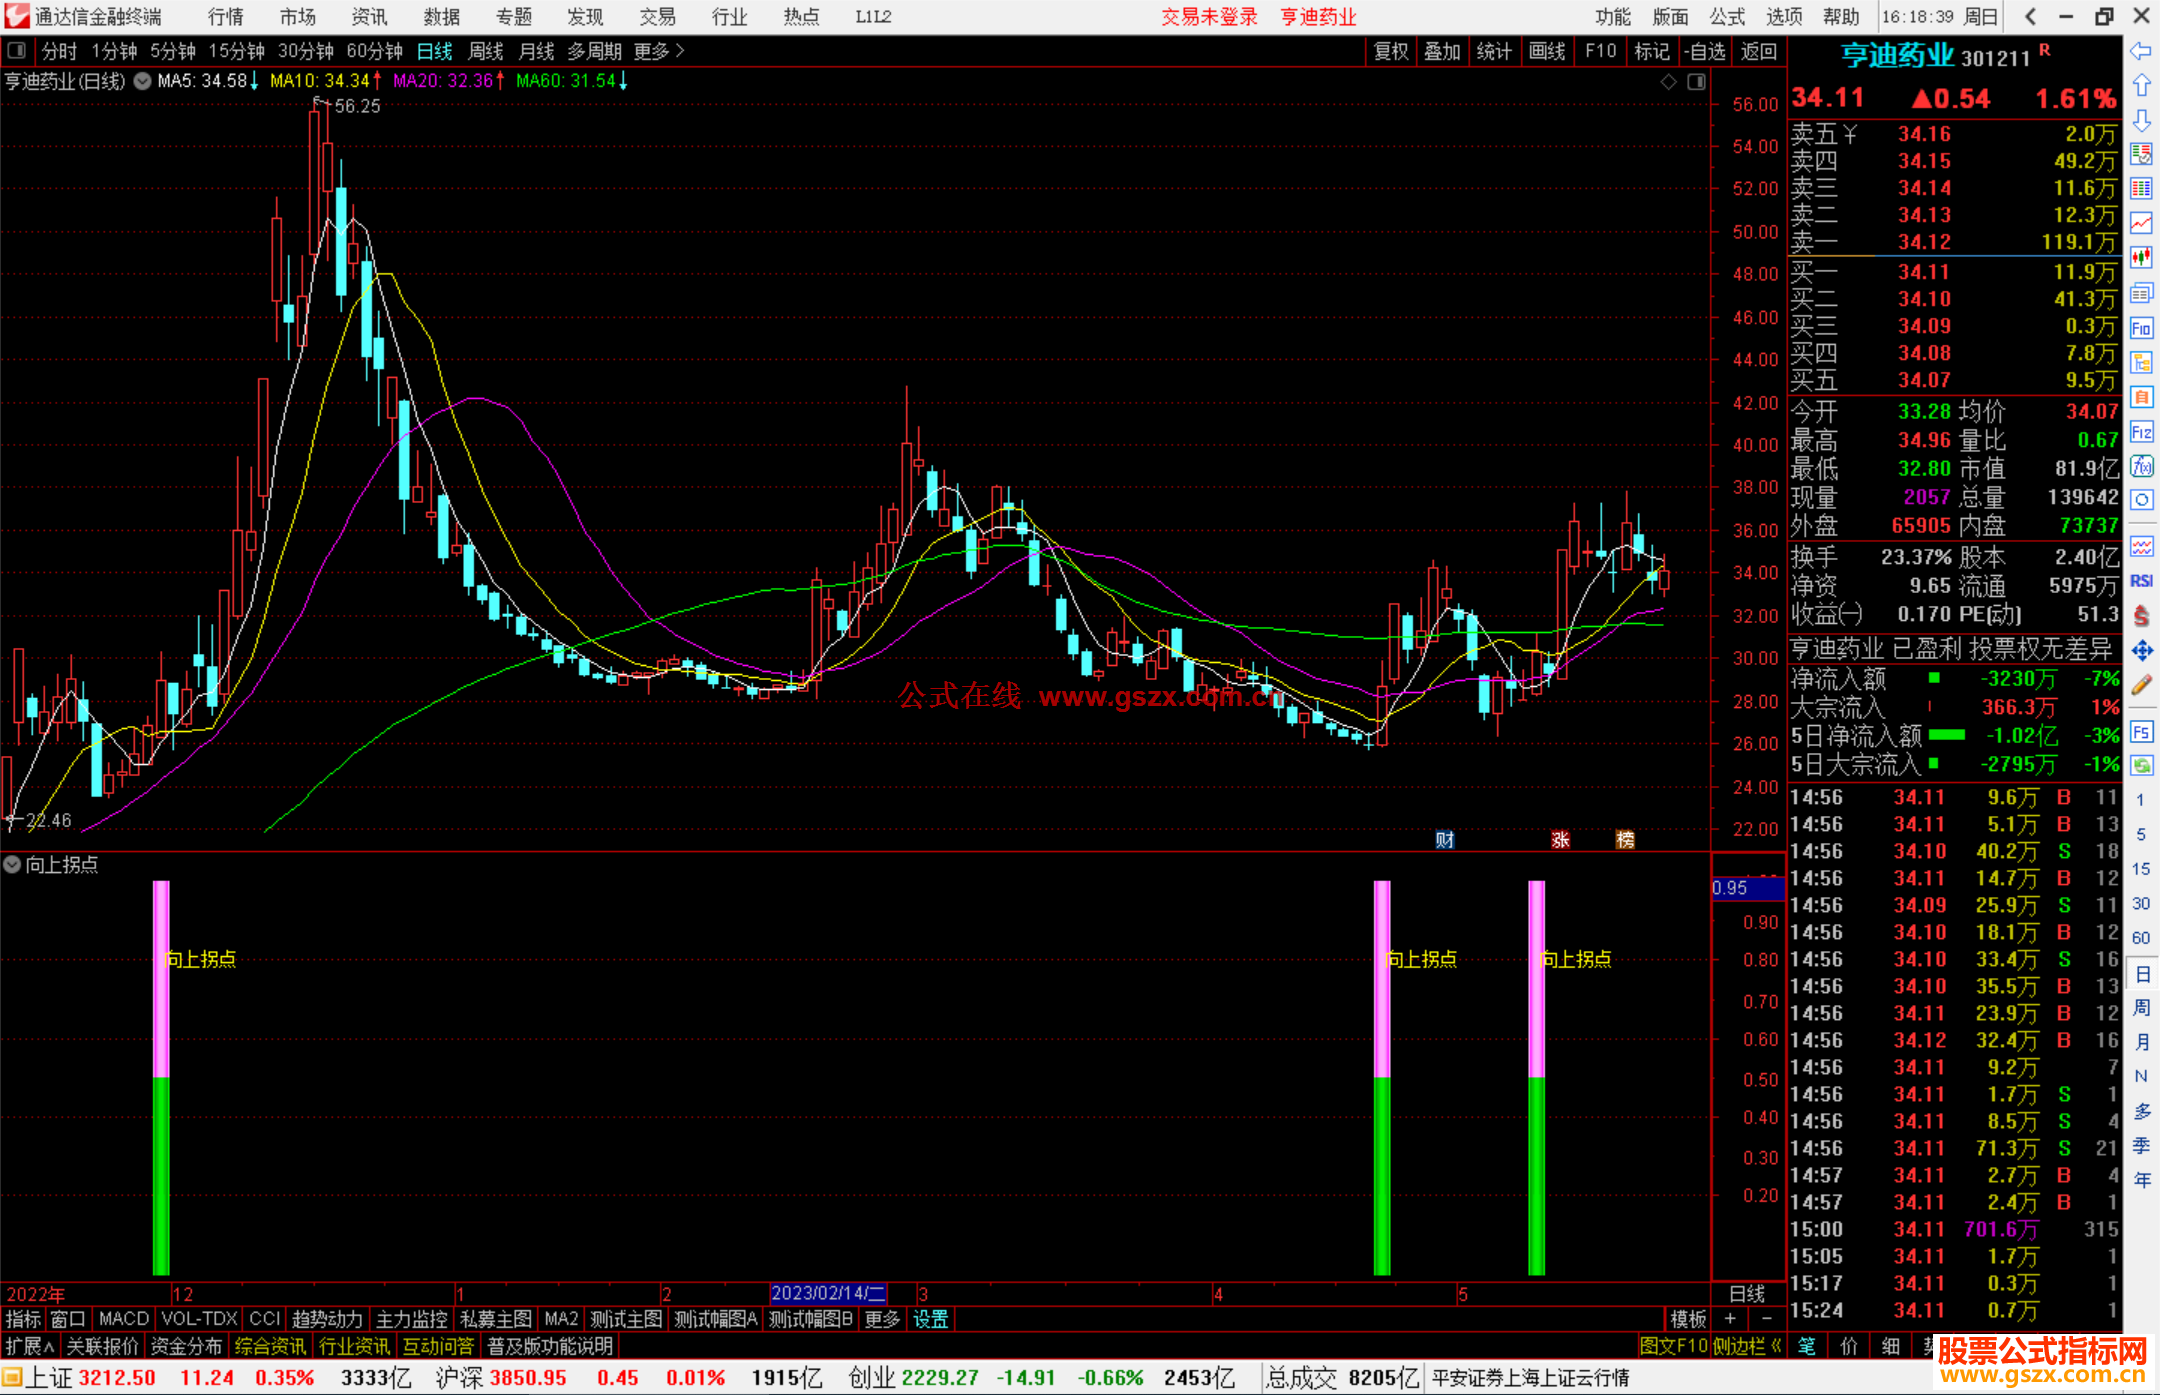The height and width of the screenshot is (1395, 2160).
Task: Click the line trend chart sidebar icon
Action: pyautogui.click(x=2141, y=223)
